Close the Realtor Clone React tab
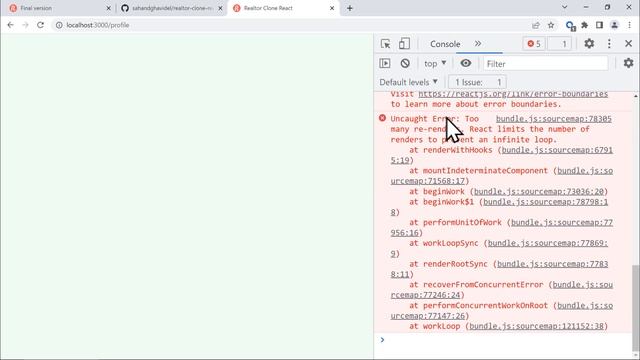The height and width of the screenshot is (360, 640). [x=332, y=8]
